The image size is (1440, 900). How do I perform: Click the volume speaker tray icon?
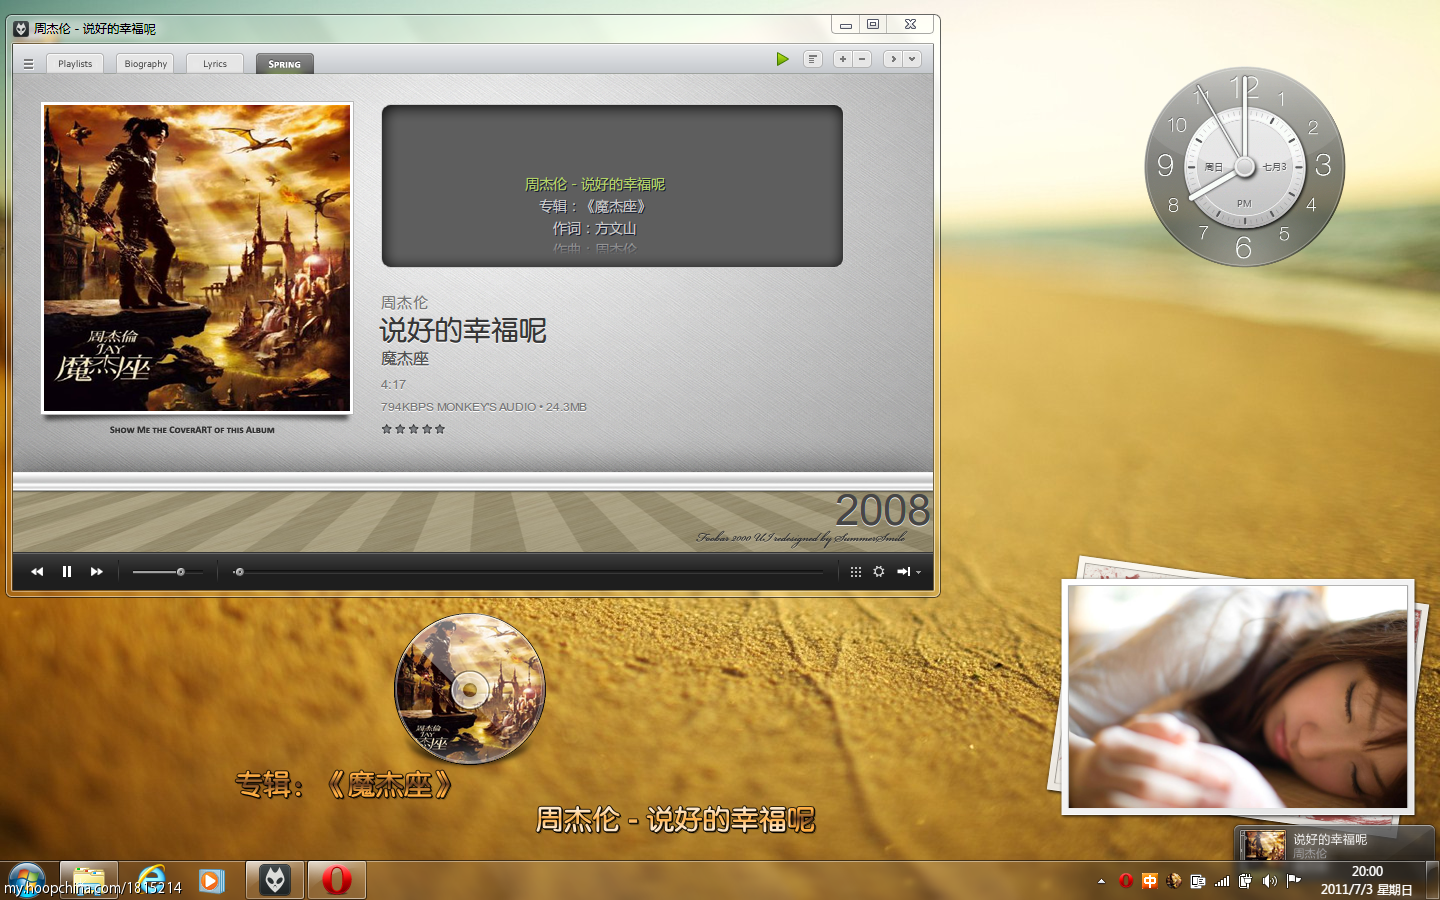[x=1270, y=881]
